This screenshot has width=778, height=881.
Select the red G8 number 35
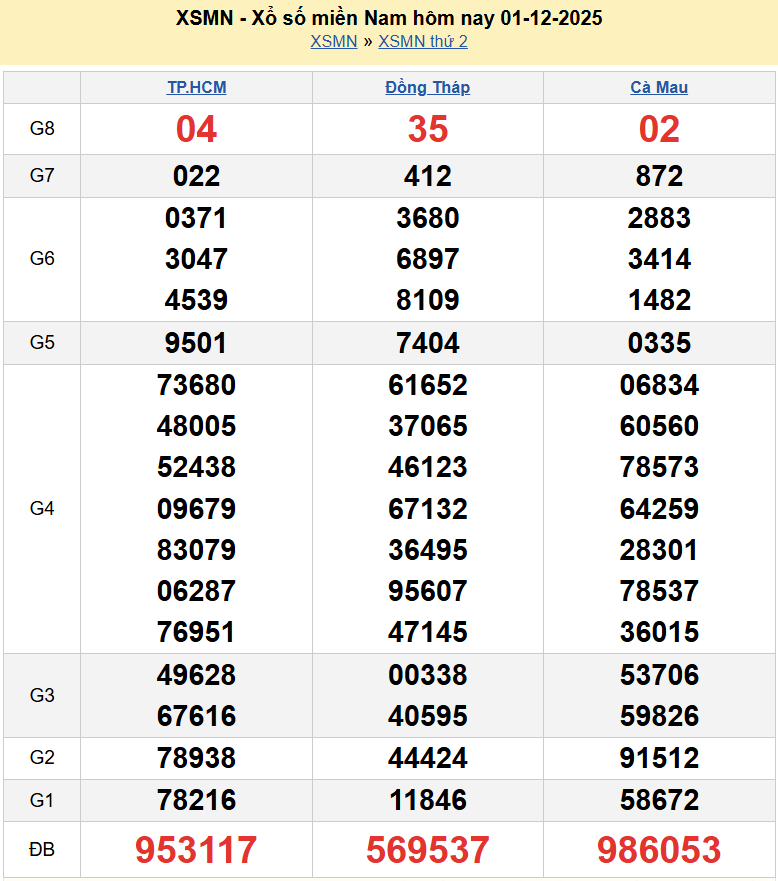pos(427,129)
